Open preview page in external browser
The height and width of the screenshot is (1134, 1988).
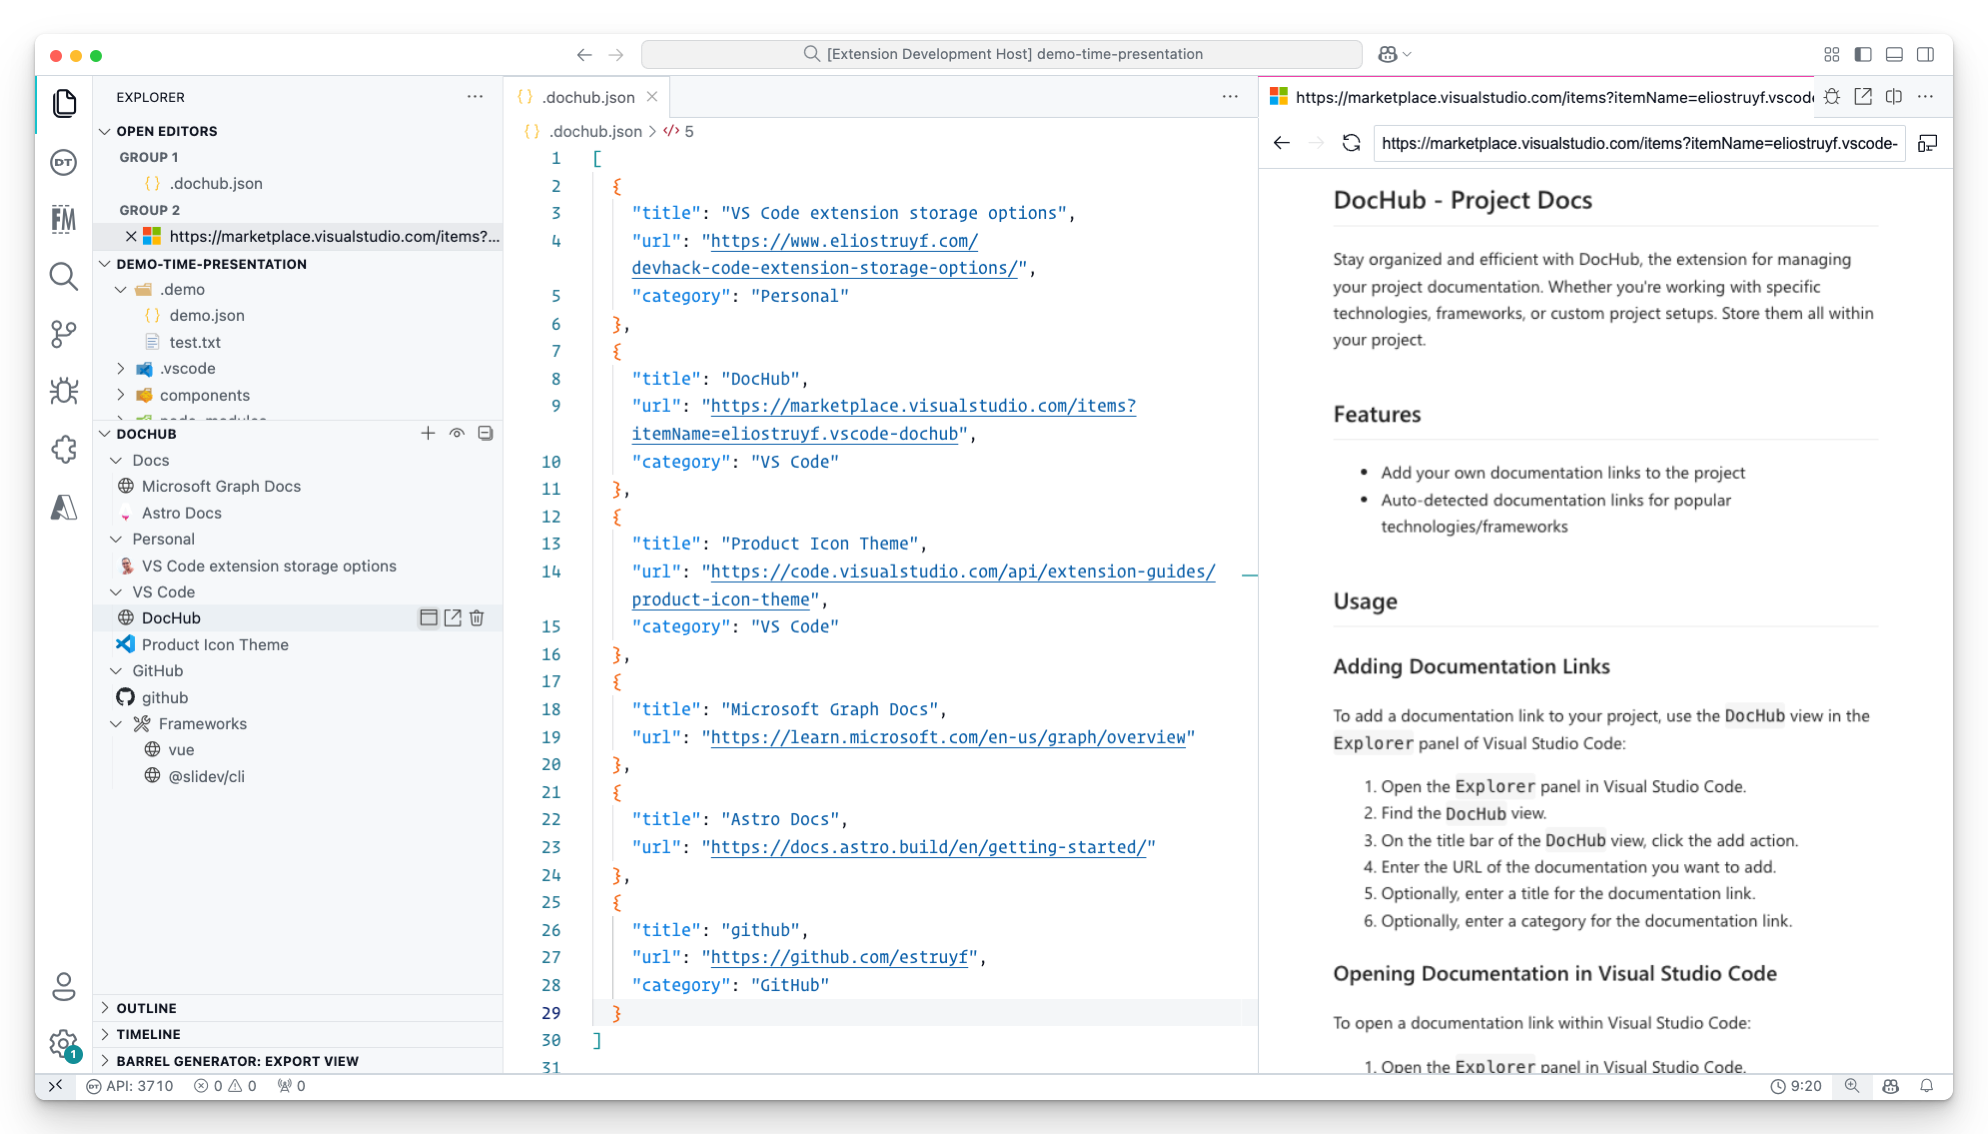point(1863,97)
